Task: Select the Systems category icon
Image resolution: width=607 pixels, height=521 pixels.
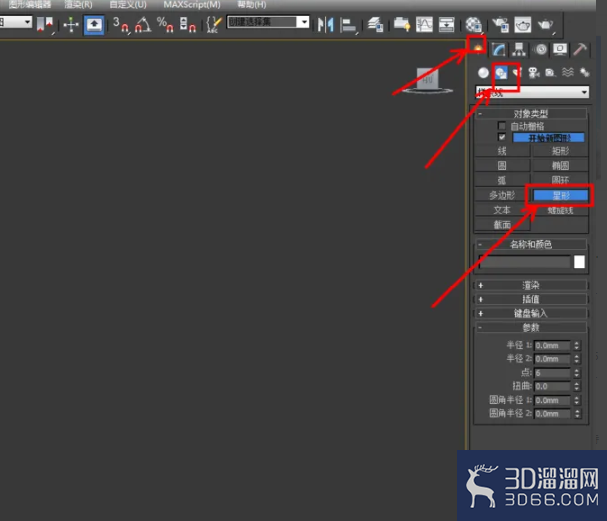Action: coord(584,72)
